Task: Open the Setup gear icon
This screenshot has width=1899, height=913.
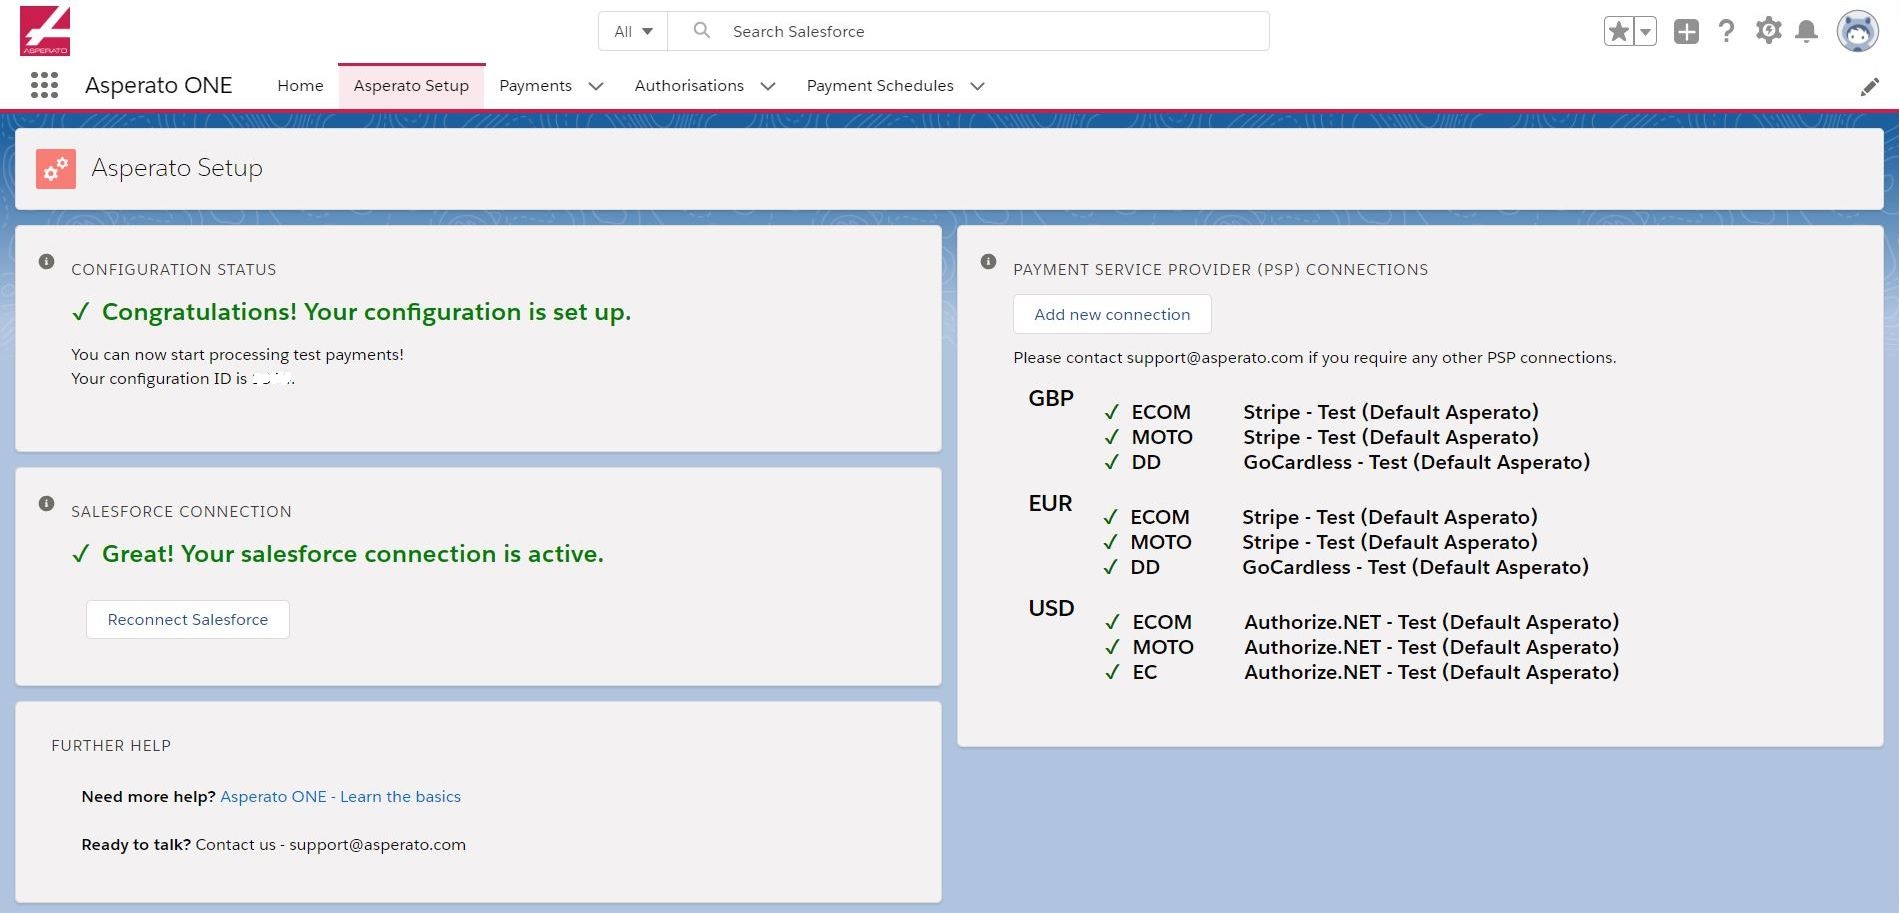Action: tap(1768, 31)
